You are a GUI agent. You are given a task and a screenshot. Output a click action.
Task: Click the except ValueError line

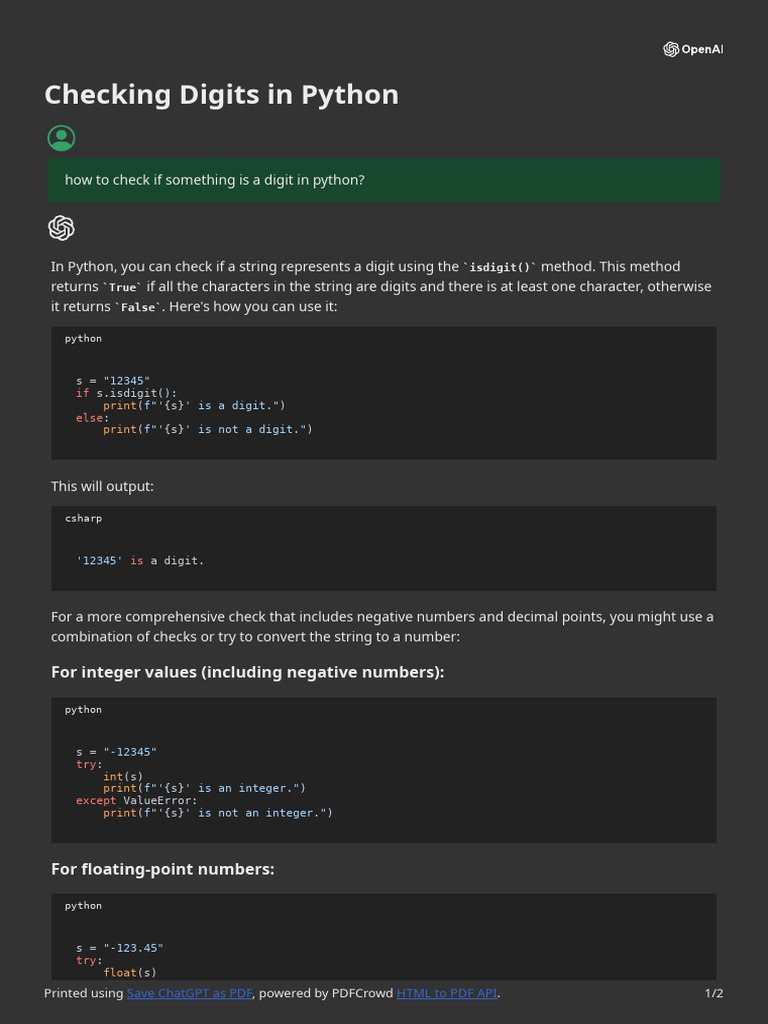pyautogui.click(x=136, y=800)
